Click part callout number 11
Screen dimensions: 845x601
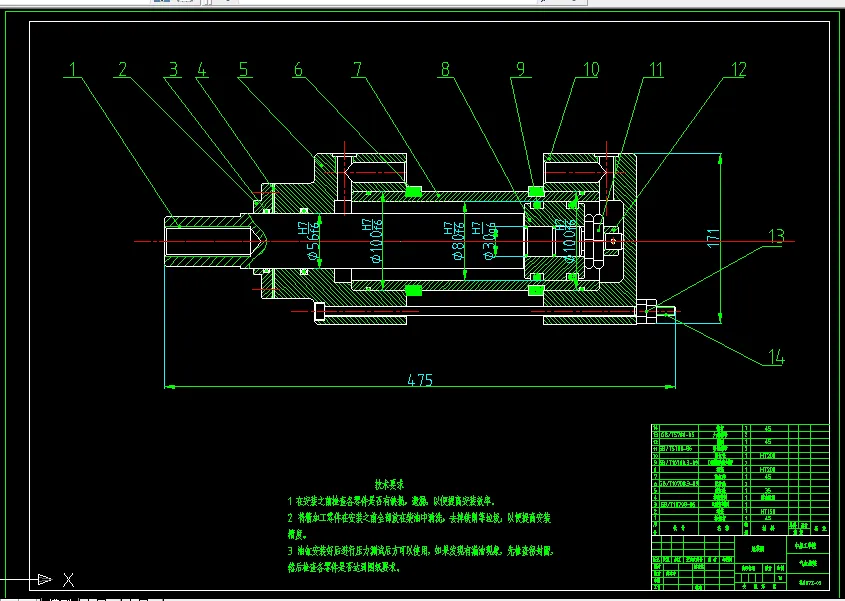click(x=655, y=70)
